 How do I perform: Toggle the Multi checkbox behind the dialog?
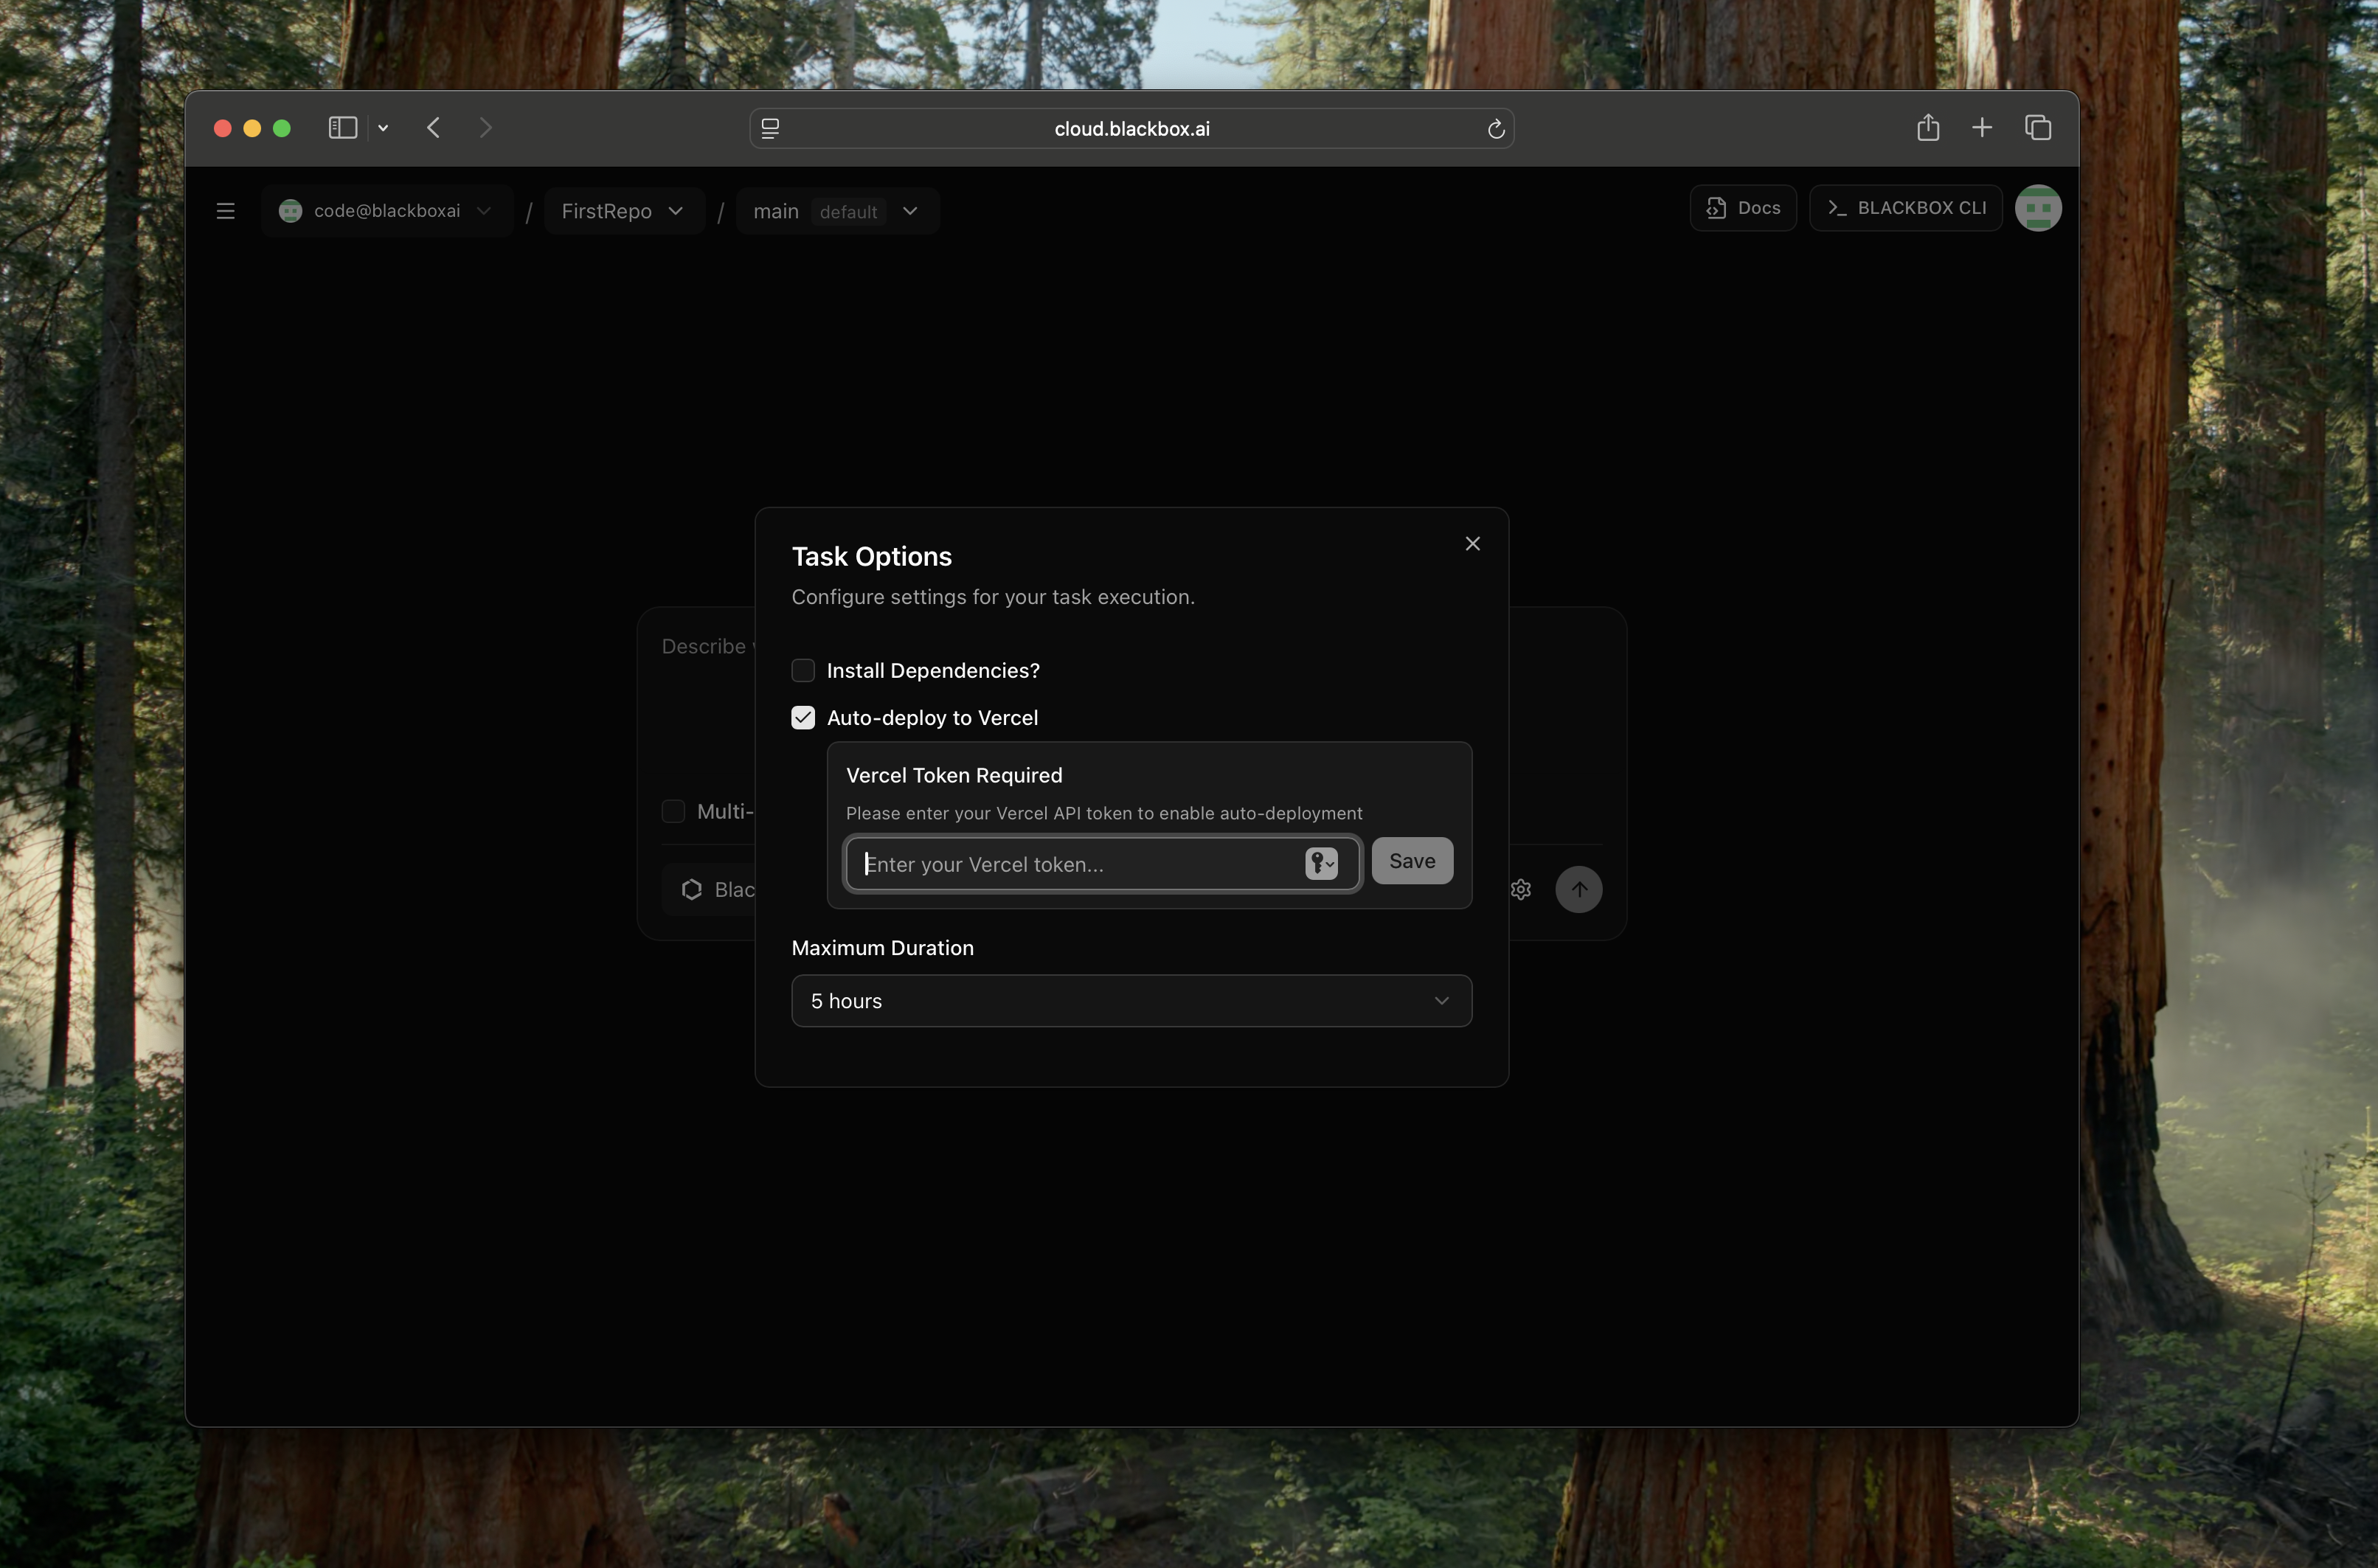pos(673,811)
